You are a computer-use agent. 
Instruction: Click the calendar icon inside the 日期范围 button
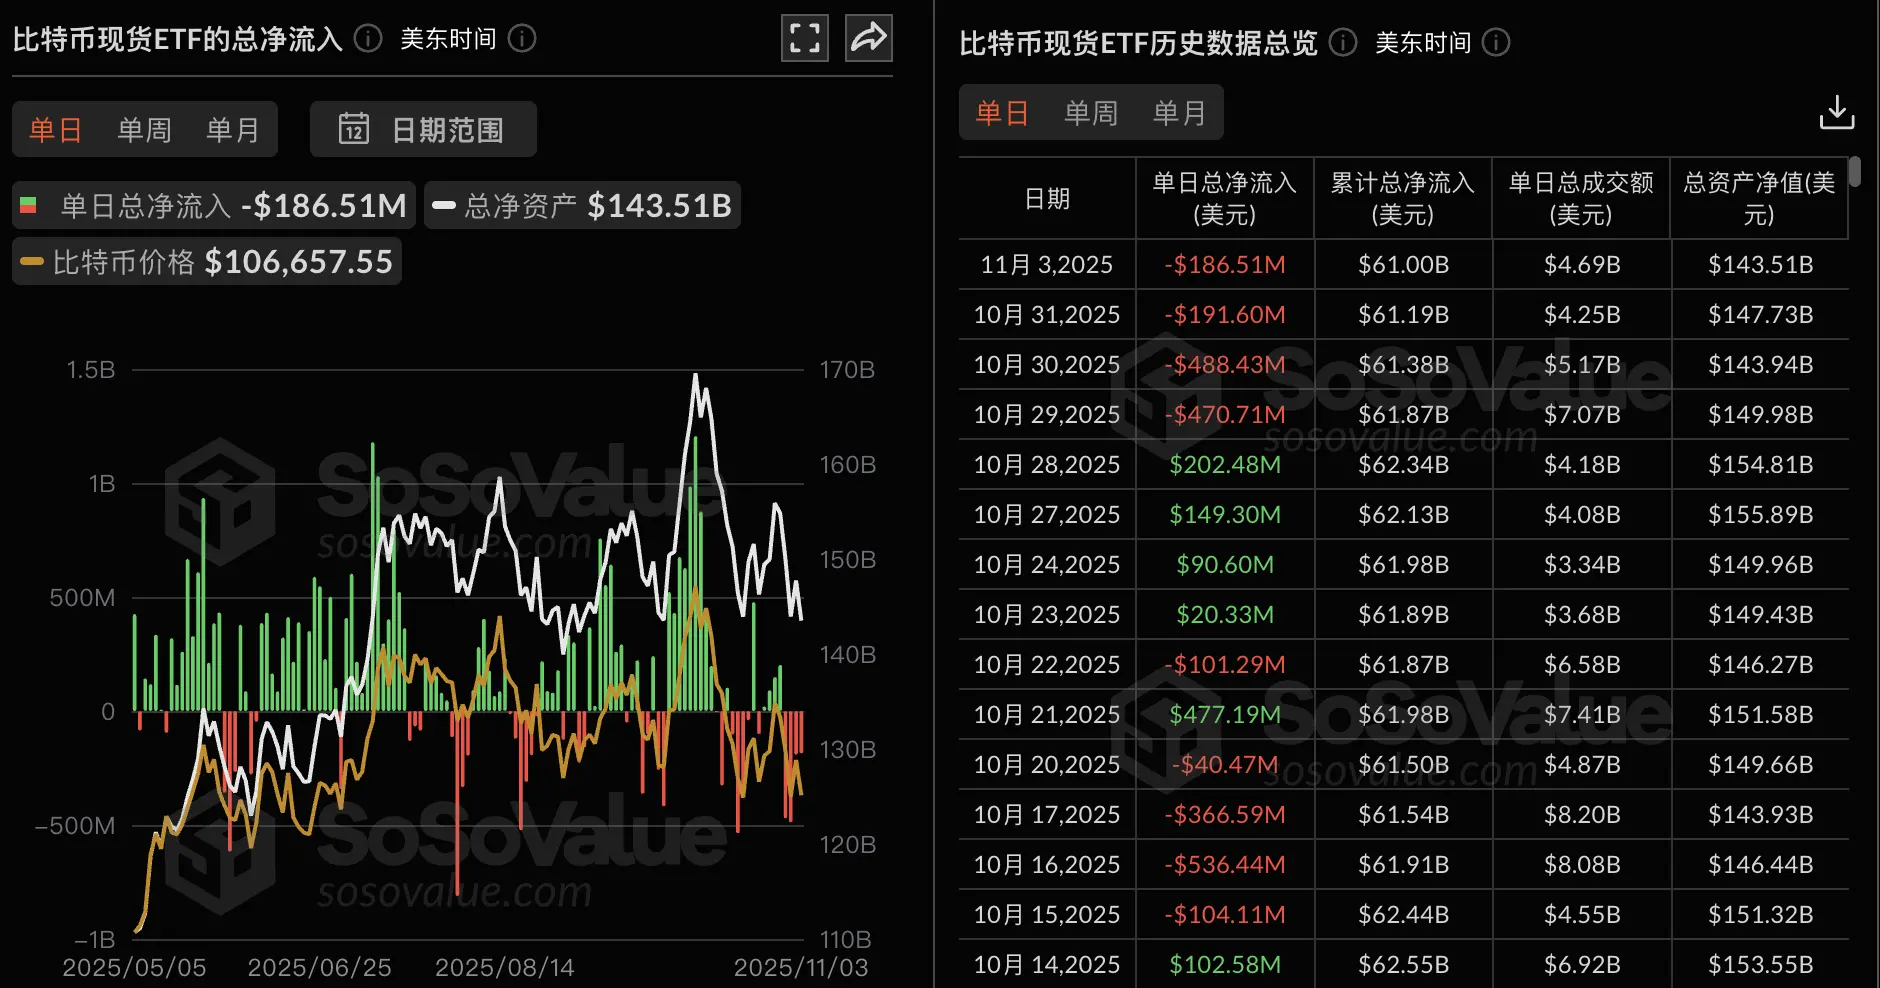pyautogui.click(x=355, y=128)
